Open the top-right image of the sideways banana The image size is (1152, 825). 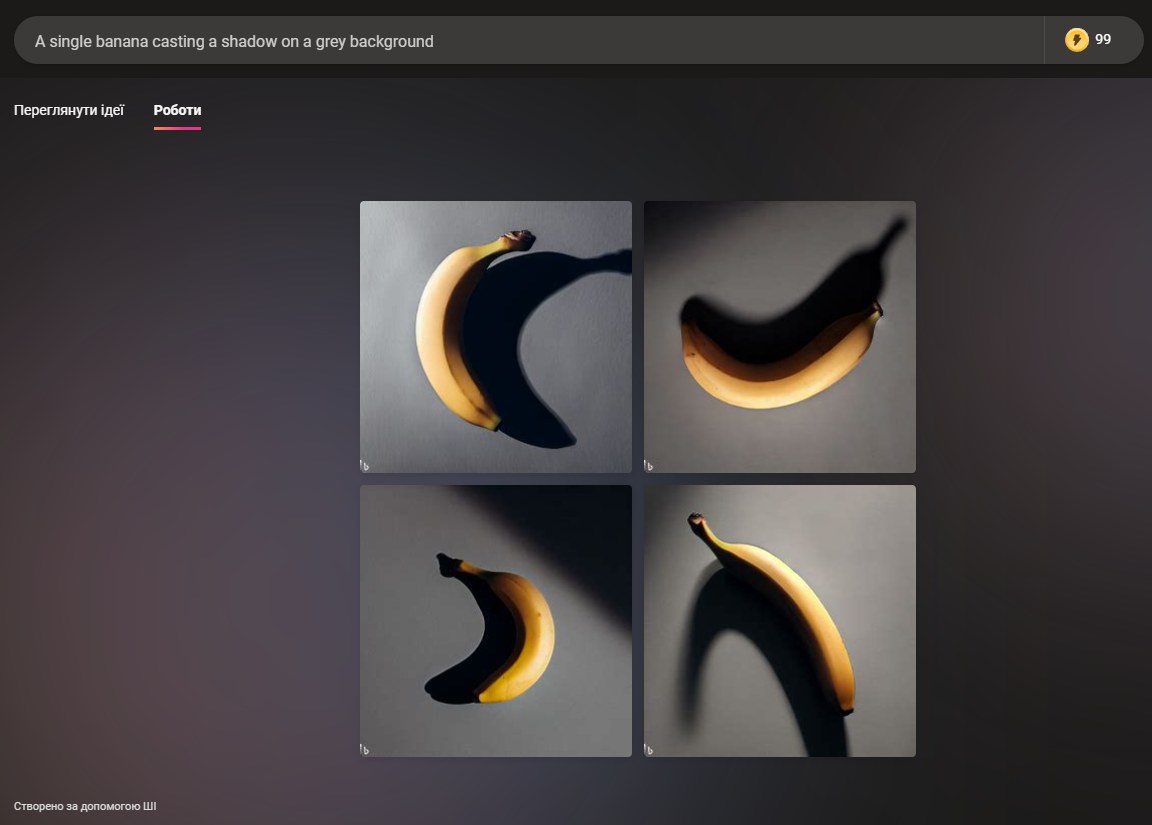click(780, 336)
